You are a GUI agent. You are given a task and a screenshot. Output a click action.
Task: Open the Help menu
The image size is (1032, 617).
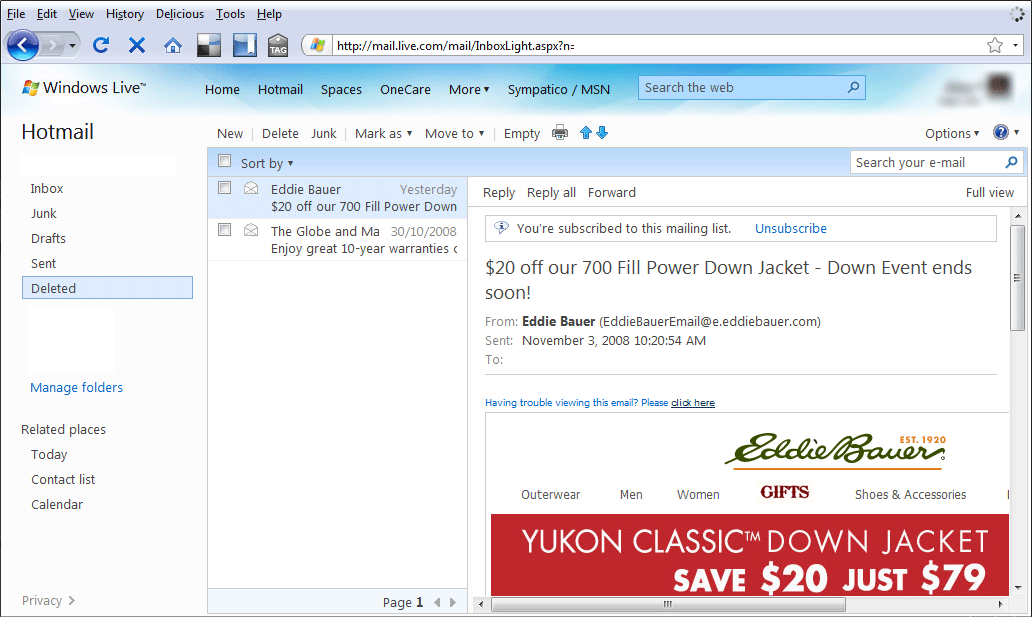click(x=269, y=14)
